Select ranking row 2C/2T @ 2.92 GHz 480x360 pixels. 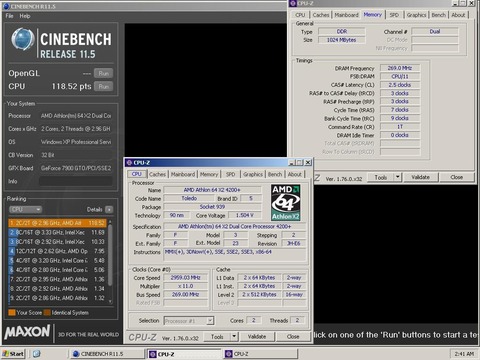point(57,288)
